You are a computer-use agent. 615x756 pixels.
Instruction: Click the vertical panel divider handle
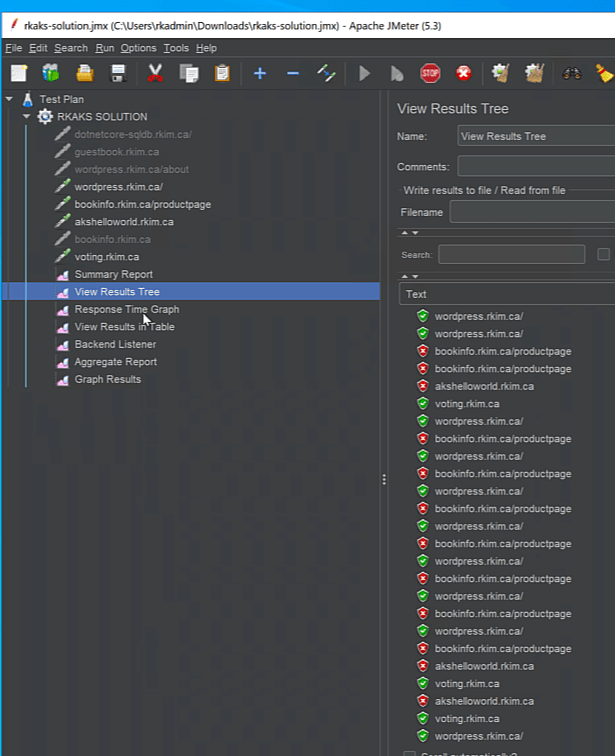coord(384,480)
